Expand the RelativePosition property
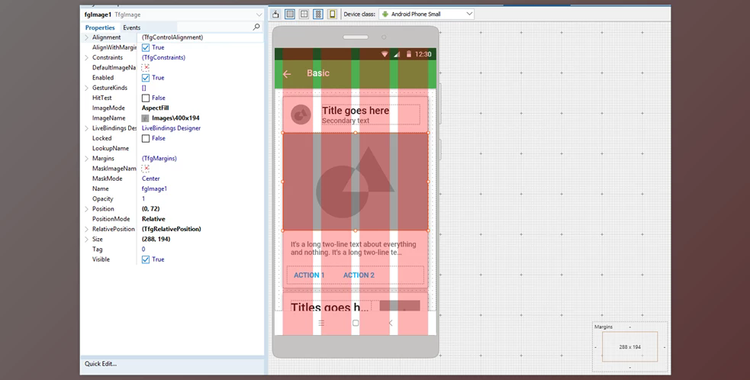The image size is (750, 380). 87,229
